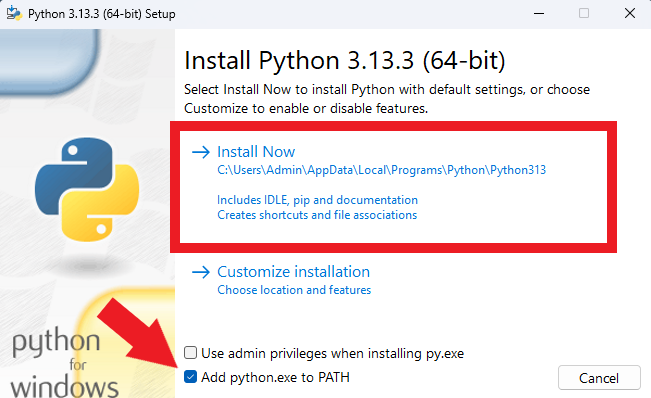Image resolution: width=651 pixels, height=398 pixels.
Task: Click the 'Install Python 3.13.3 (64-bit)' heading
Action: coord(345,61)
